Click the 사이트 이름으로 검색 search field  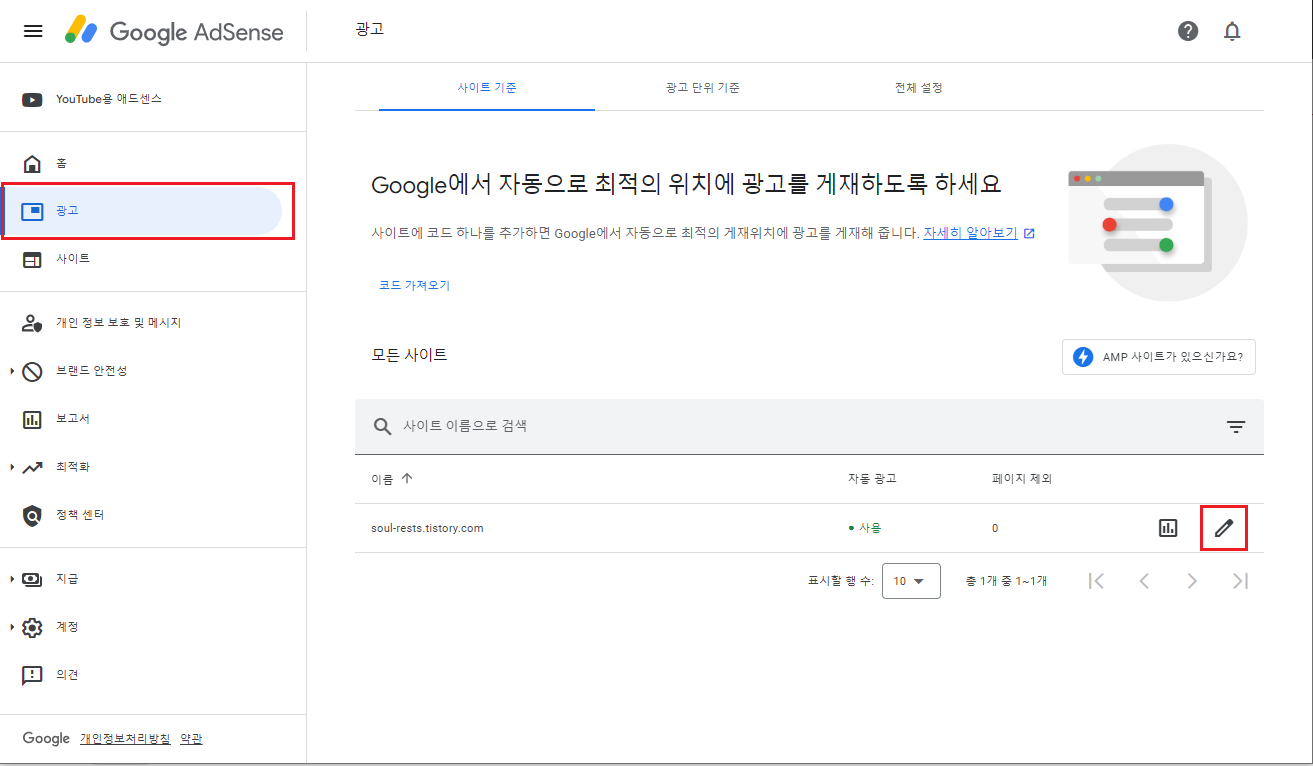[x=810, y=427]
